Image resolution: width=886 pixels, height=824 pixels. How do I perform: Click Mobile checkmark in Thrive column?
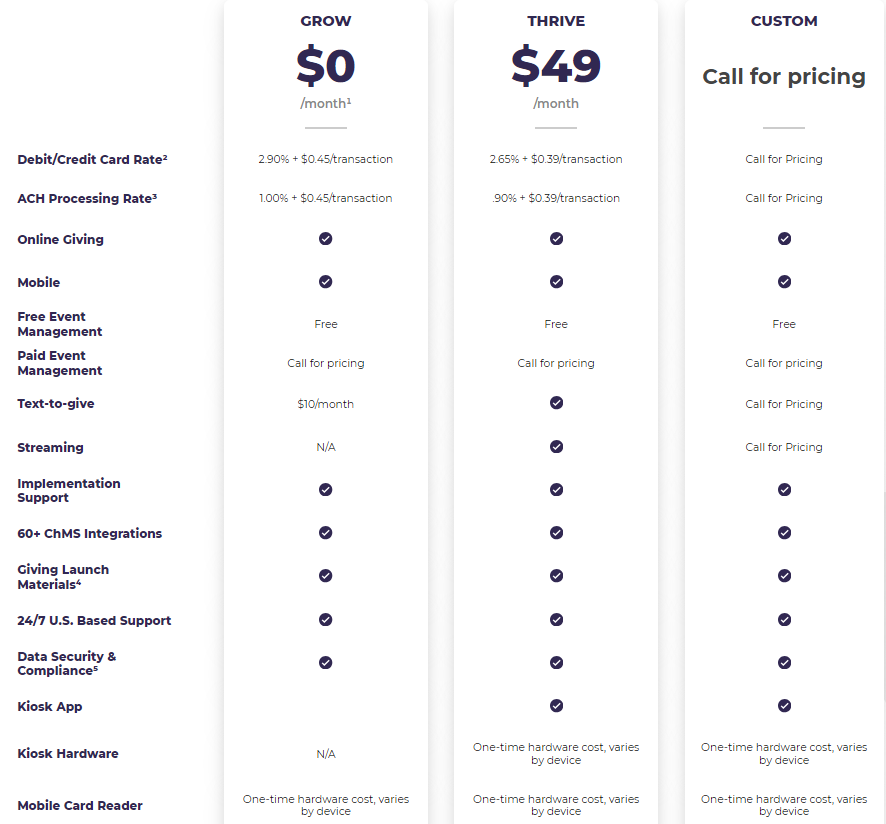[x=556, y=282]
